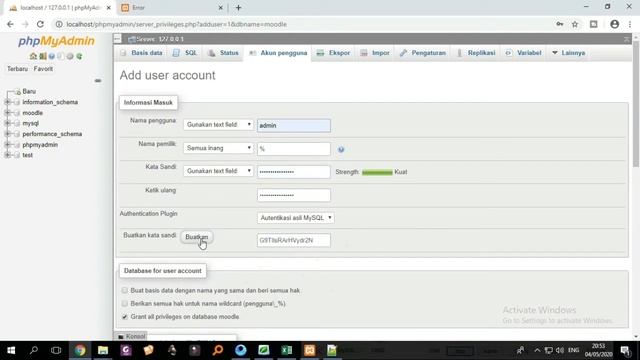Open the taskbar search magnifier icon
The image size is (640, 360).
(33, 350)
